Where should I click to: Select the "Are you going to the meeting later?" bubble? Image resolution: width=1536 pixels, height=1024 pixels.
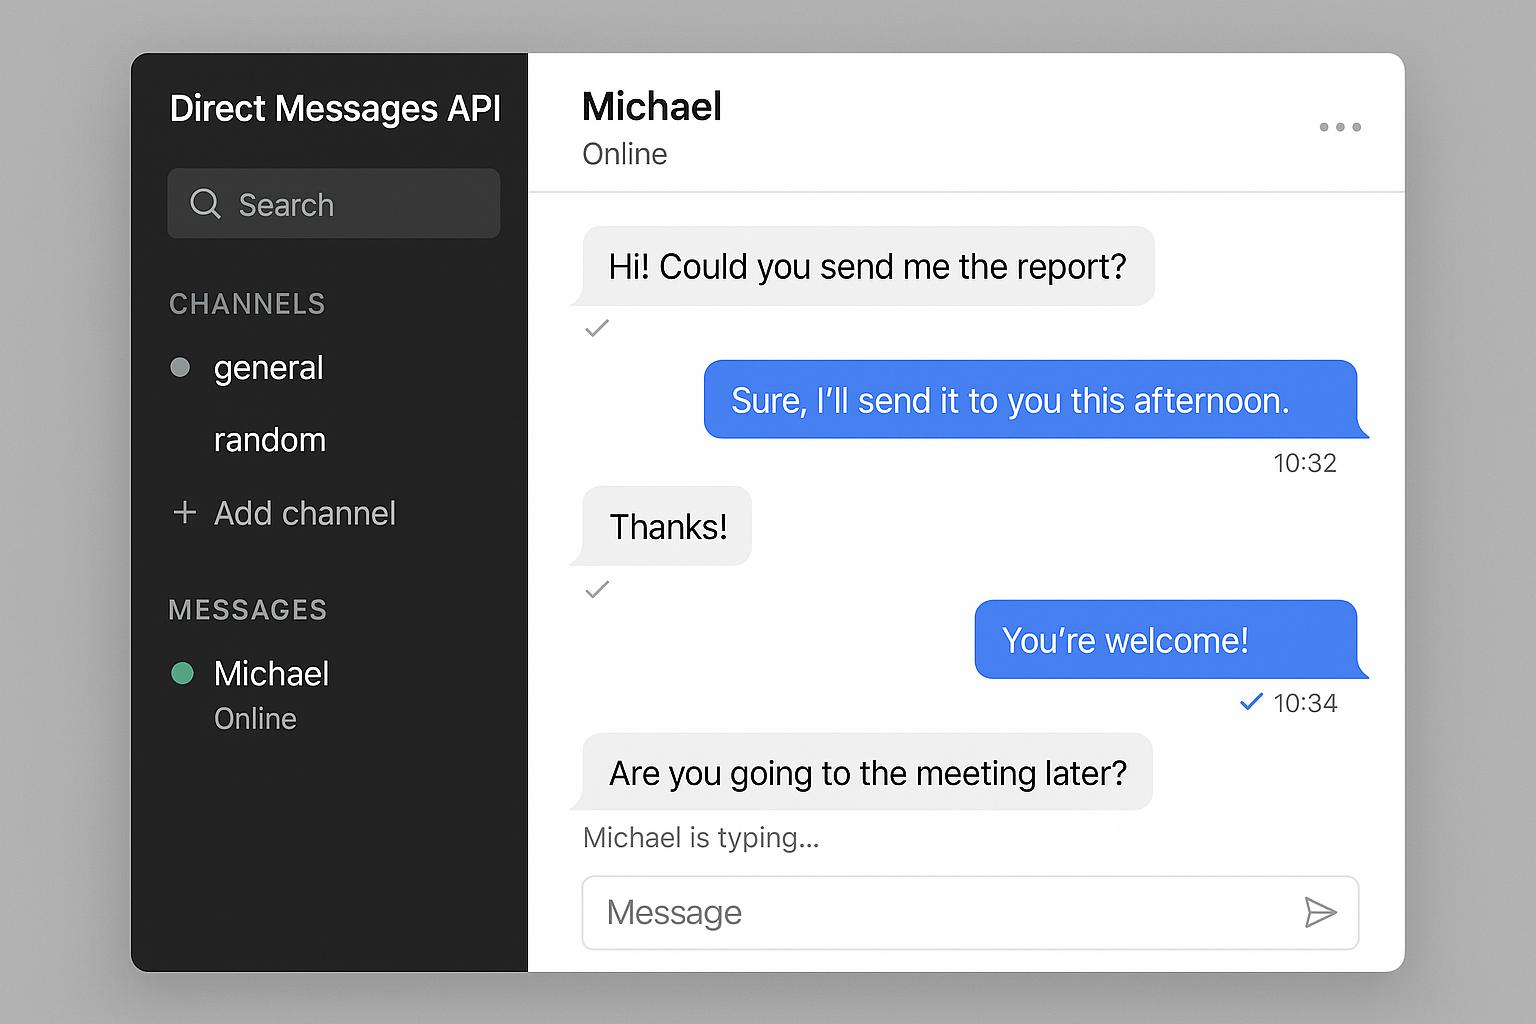point(867,773)
